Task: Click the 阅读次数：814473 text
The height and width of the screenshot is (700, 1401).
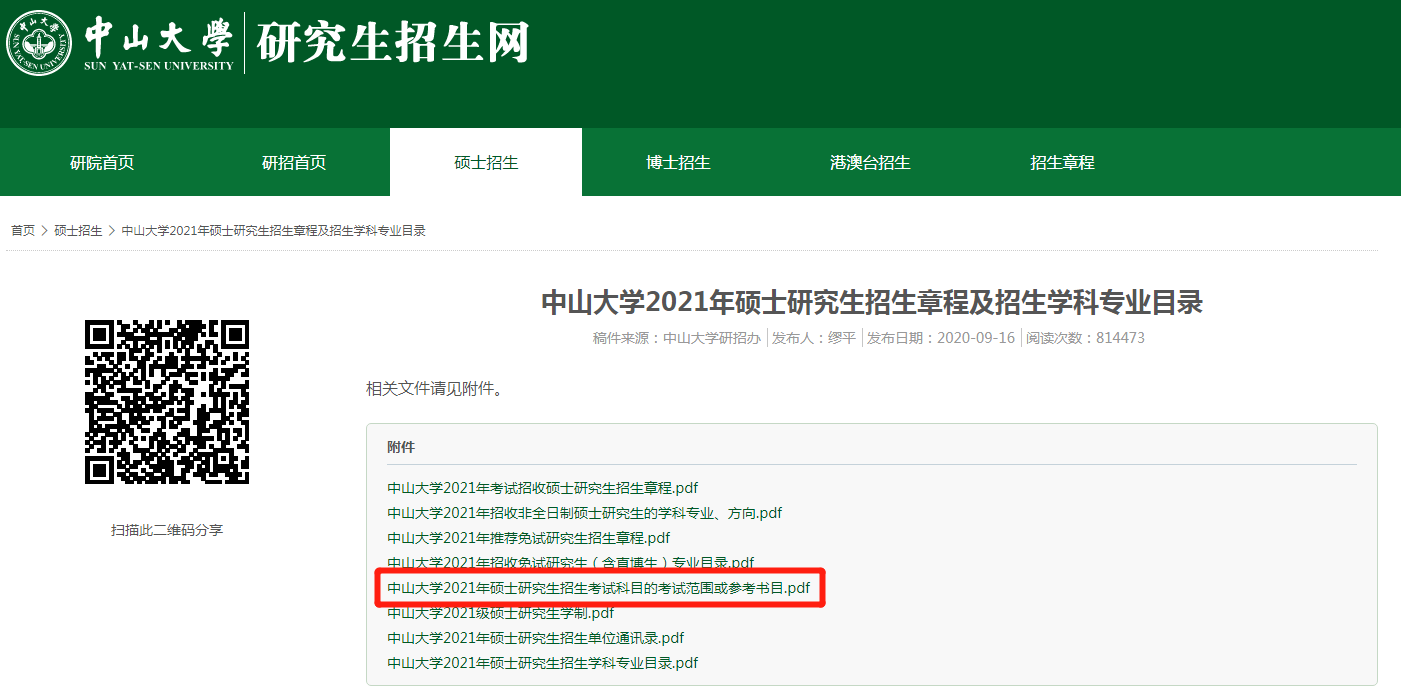Action: (x=1085, y=338)
